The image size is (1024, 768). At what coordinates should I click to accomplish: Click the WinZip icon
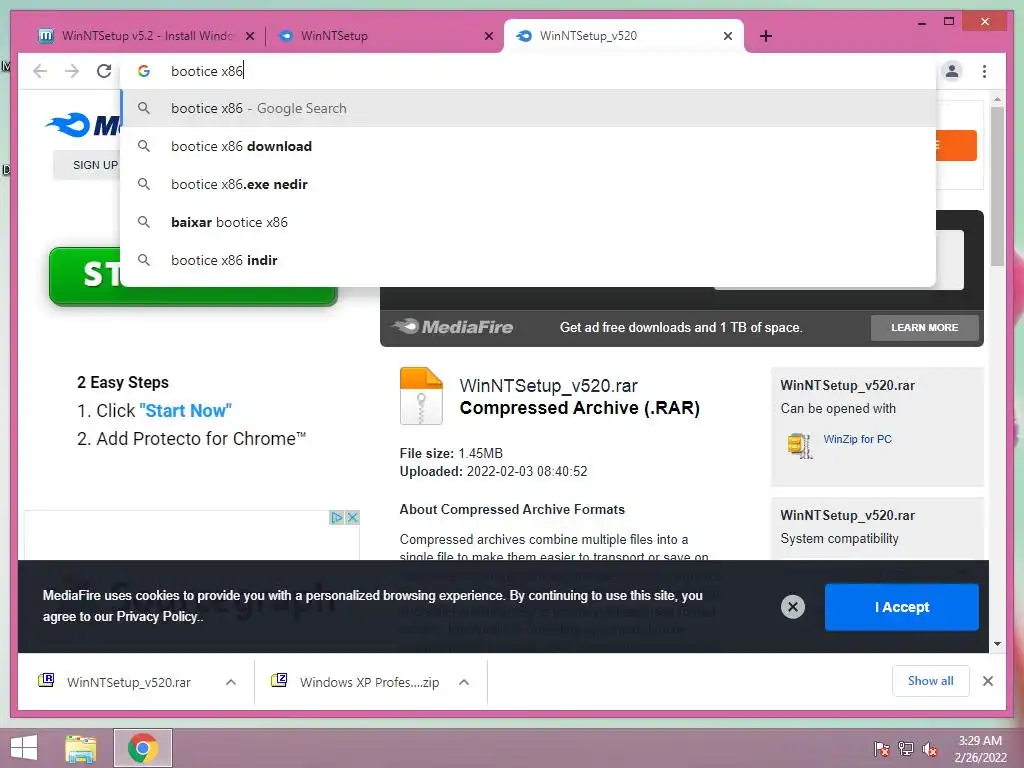[x=799, y=445]
